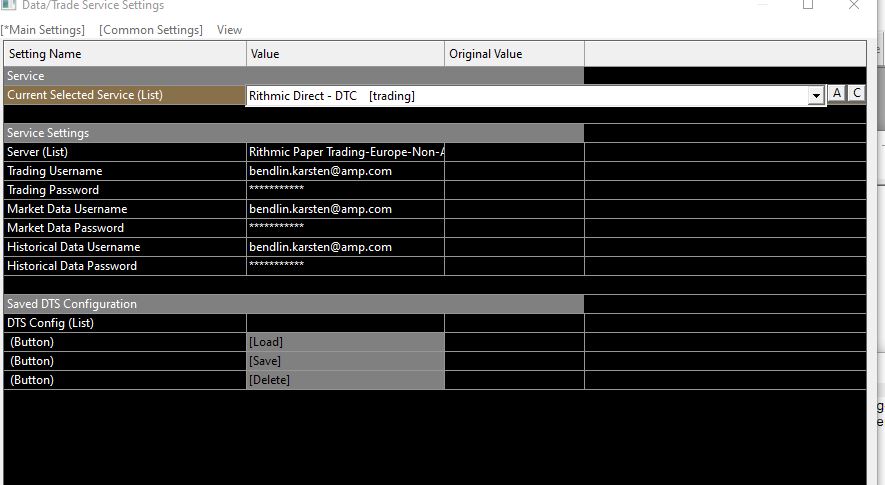Select the Trading Password row label

coord(125,190)
